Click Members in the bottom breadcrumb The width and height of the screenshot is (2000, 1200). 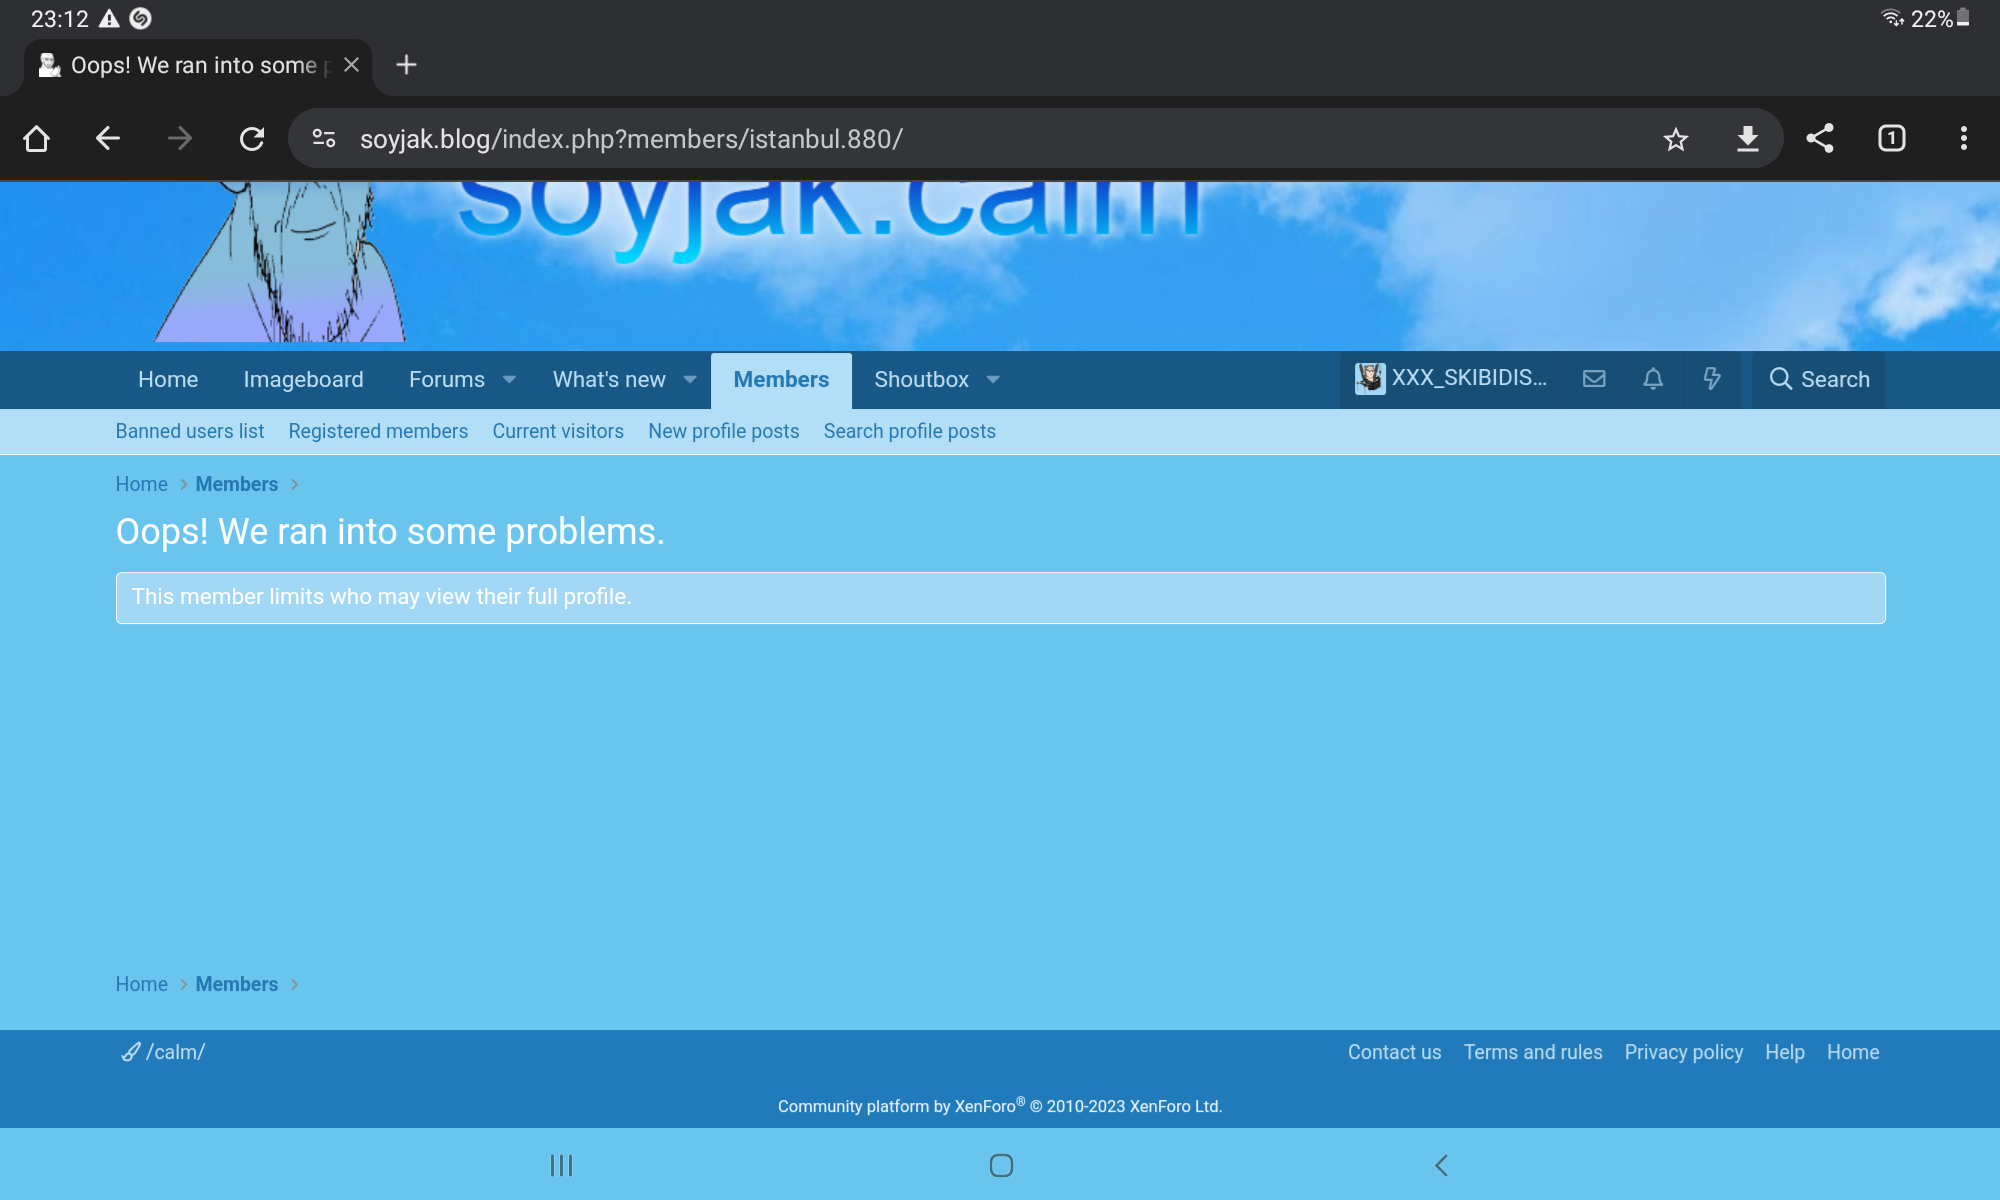click(237, 984)
